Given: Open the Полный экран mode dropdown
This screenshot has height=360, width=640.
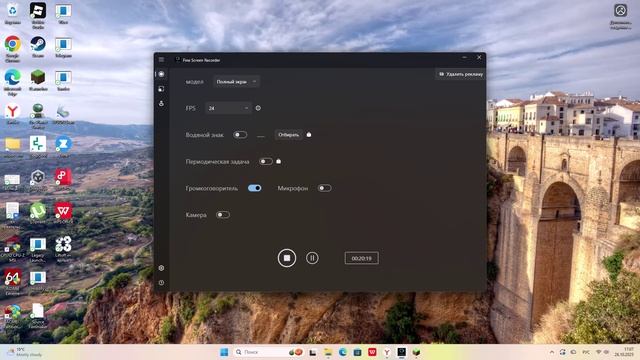Looking at the screenshot, I should [x=237, y=82].
